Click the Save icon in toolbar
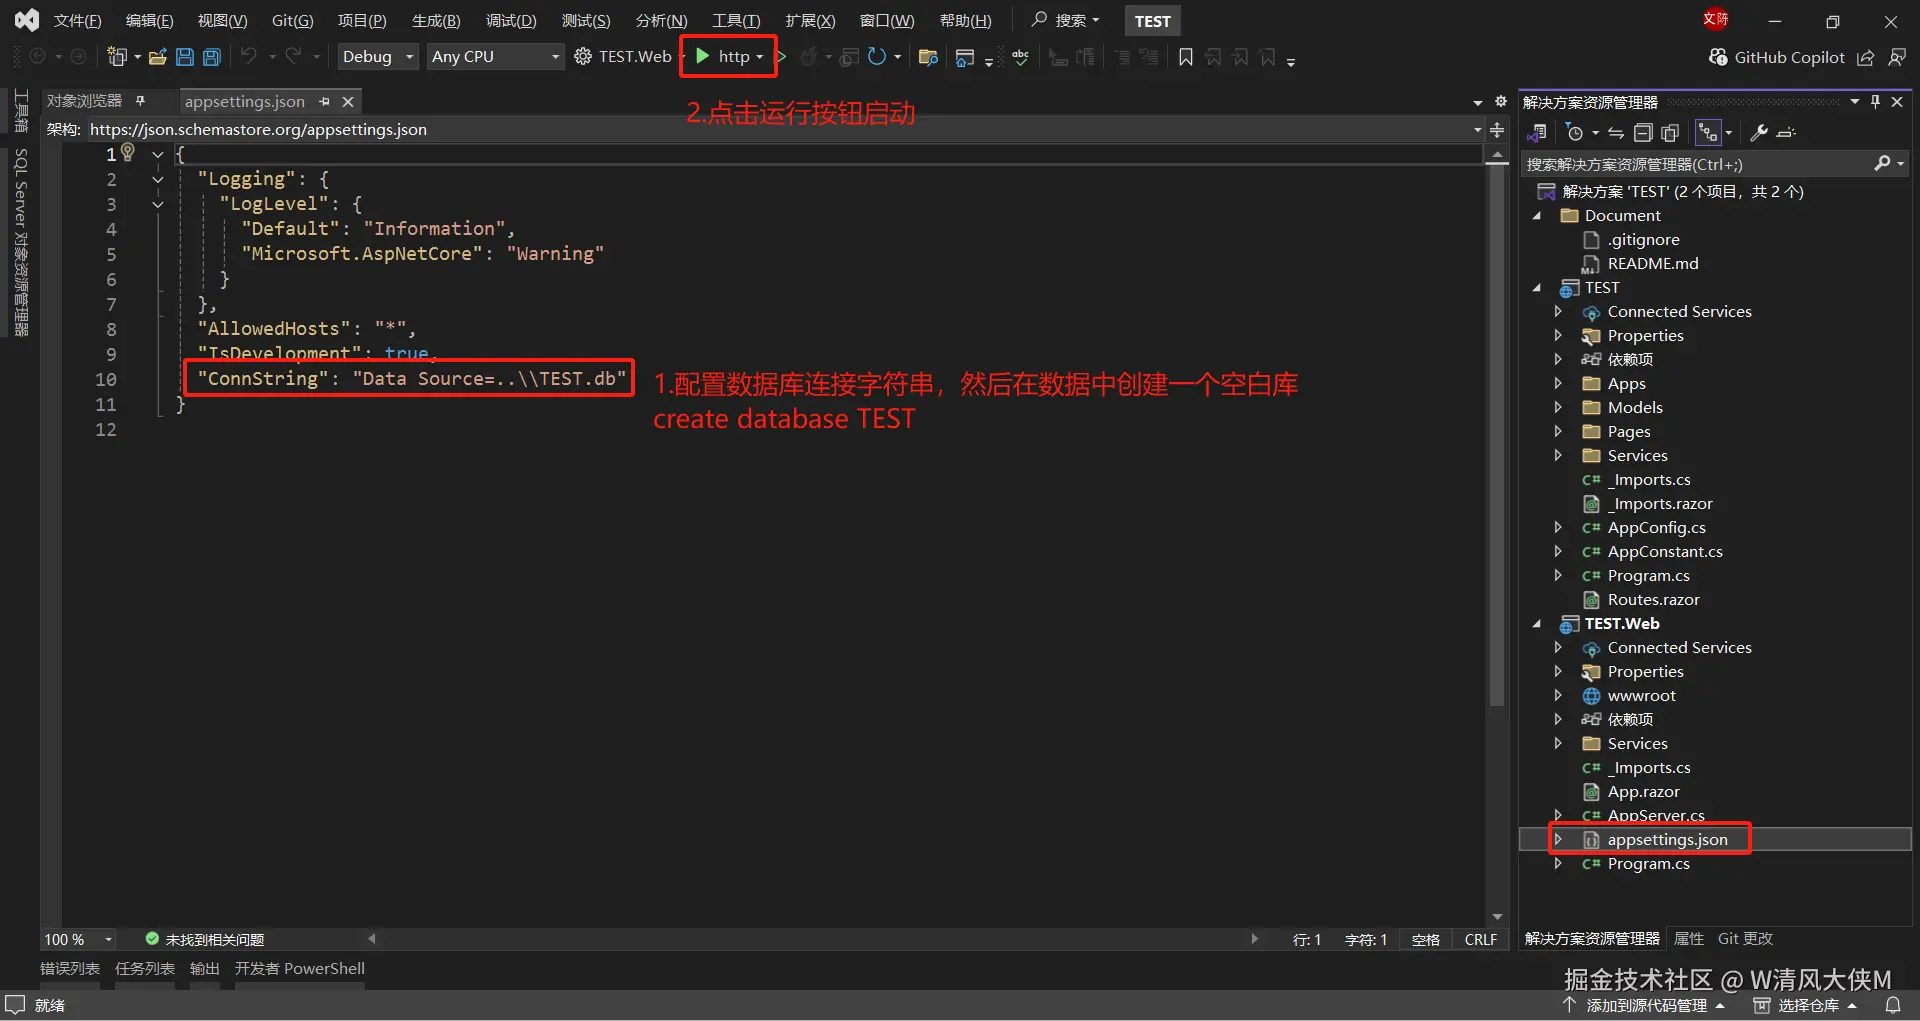 point(185,57)
